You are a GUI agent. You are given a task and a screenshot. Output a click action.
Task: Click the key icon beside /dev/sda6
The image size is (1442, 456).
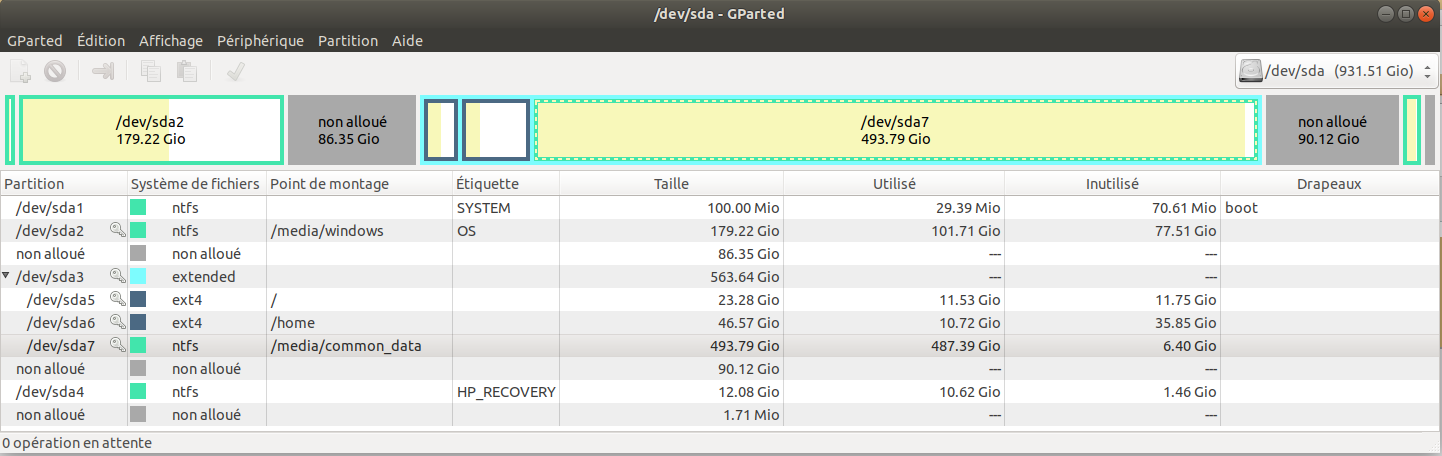[117, 322]
